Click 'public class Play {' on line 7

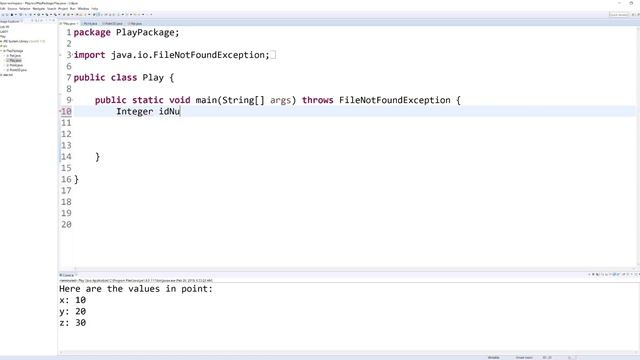tap(124, 78)
